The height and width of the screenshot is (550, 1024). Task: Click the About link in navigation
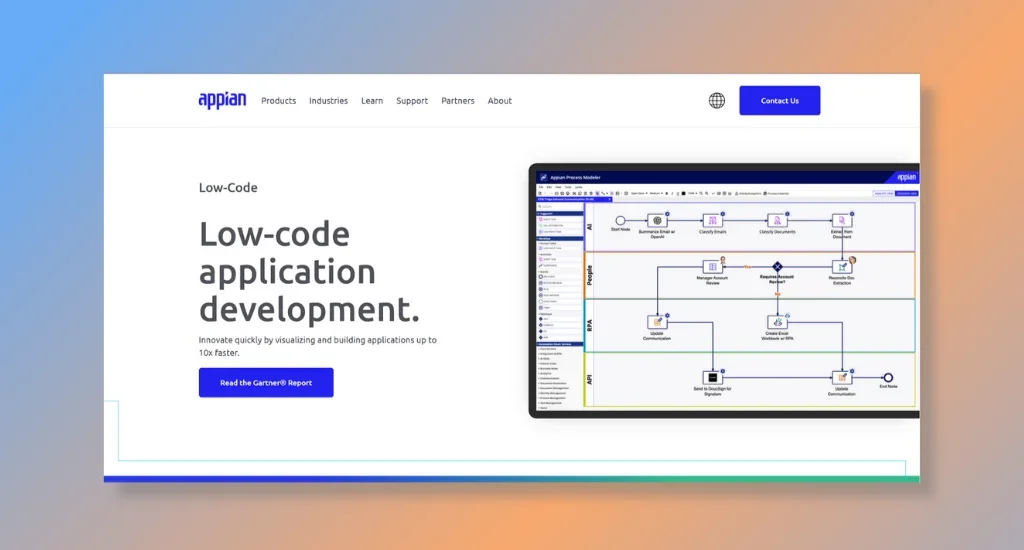point(500,101)
